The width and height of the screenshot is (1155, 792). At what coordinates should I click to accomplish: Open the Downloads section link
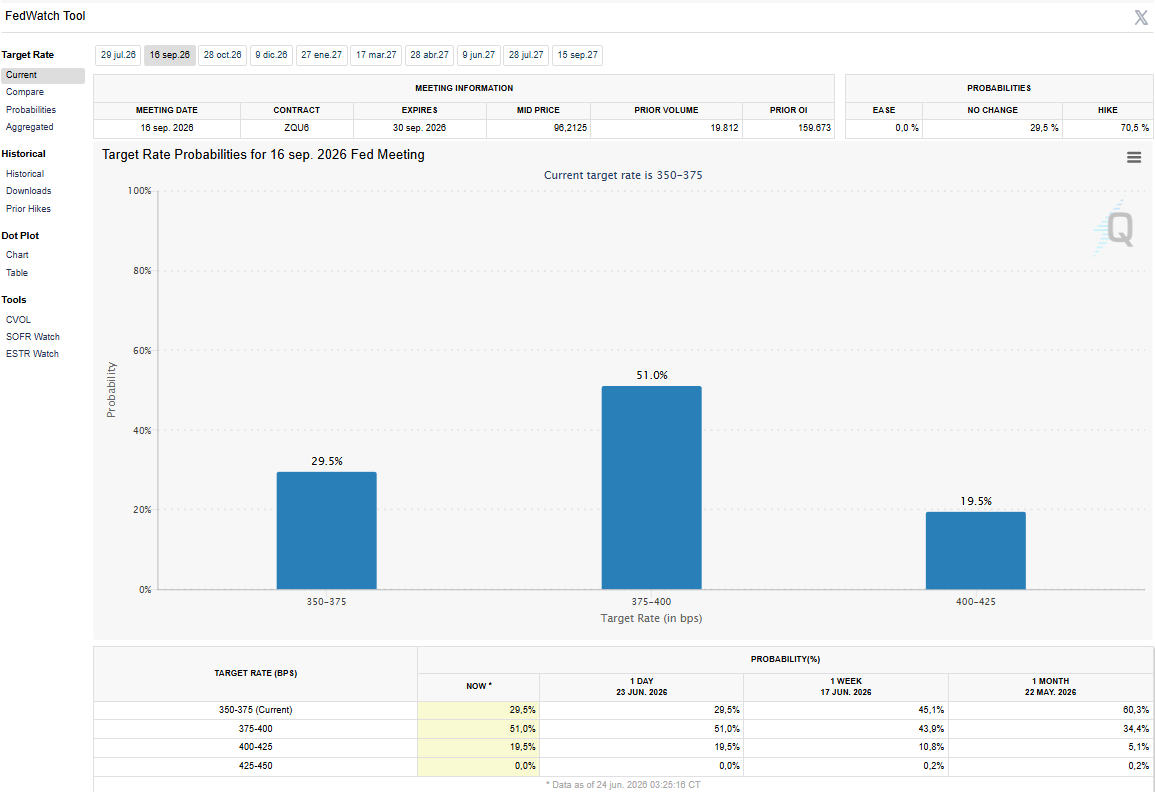tap(29, 191)
